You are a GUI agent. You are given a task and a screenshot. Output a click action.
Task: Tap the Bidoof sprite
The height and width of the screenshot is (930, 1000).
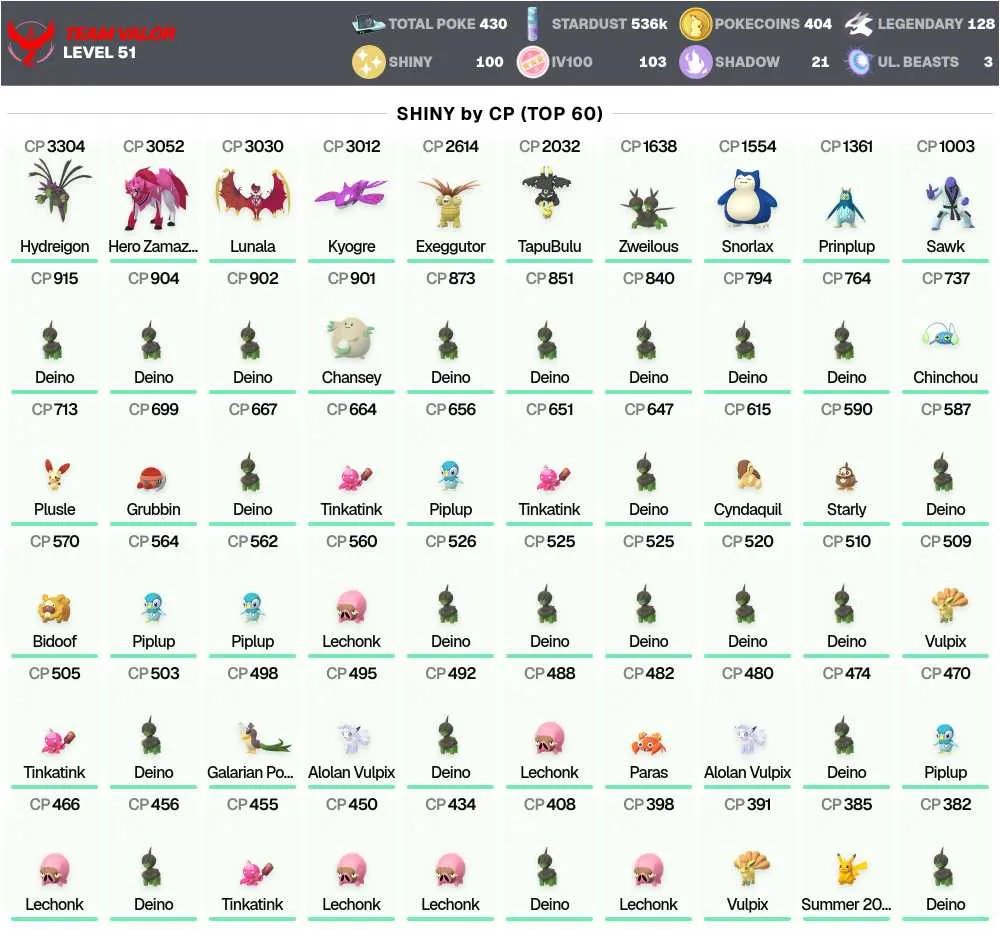[54, 608]
